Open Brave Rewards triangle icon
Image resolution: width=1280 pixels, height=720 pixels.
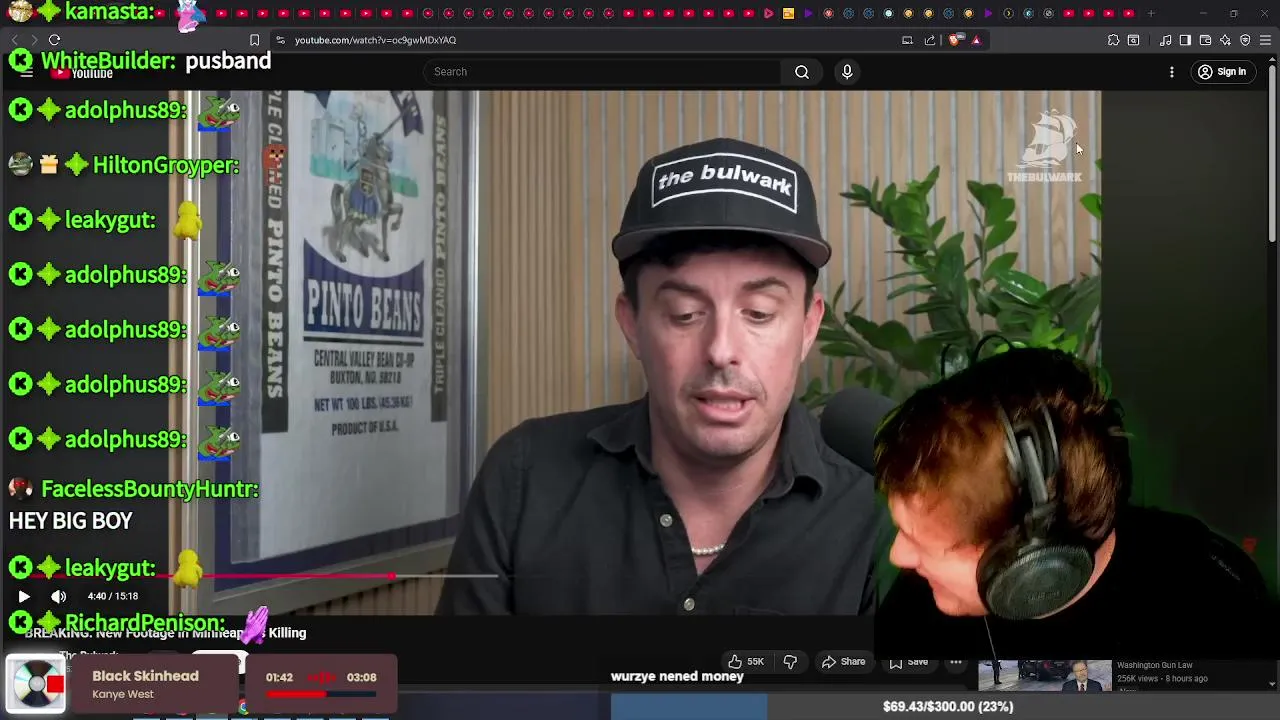pos(976,40)
